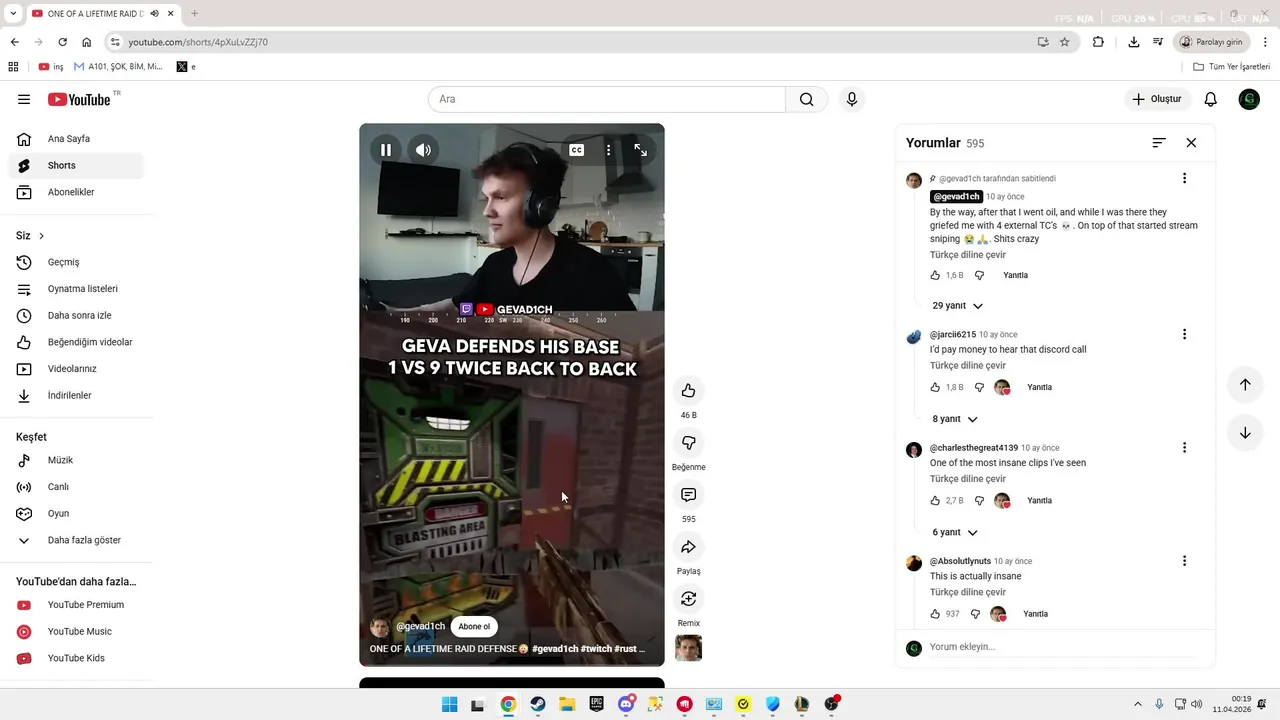Go to the next Short (down arrow)
This screenshot has width=1280, height=720.
(x=1245, y=433)
